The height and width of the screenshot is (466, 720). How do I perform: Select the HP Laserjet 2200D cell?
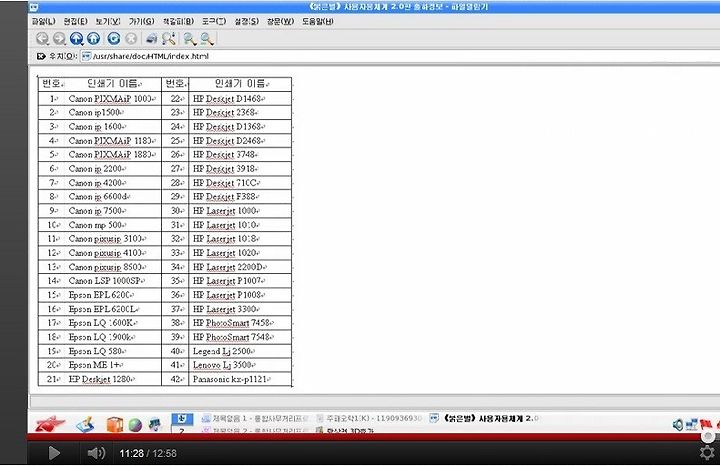[240, 267]
